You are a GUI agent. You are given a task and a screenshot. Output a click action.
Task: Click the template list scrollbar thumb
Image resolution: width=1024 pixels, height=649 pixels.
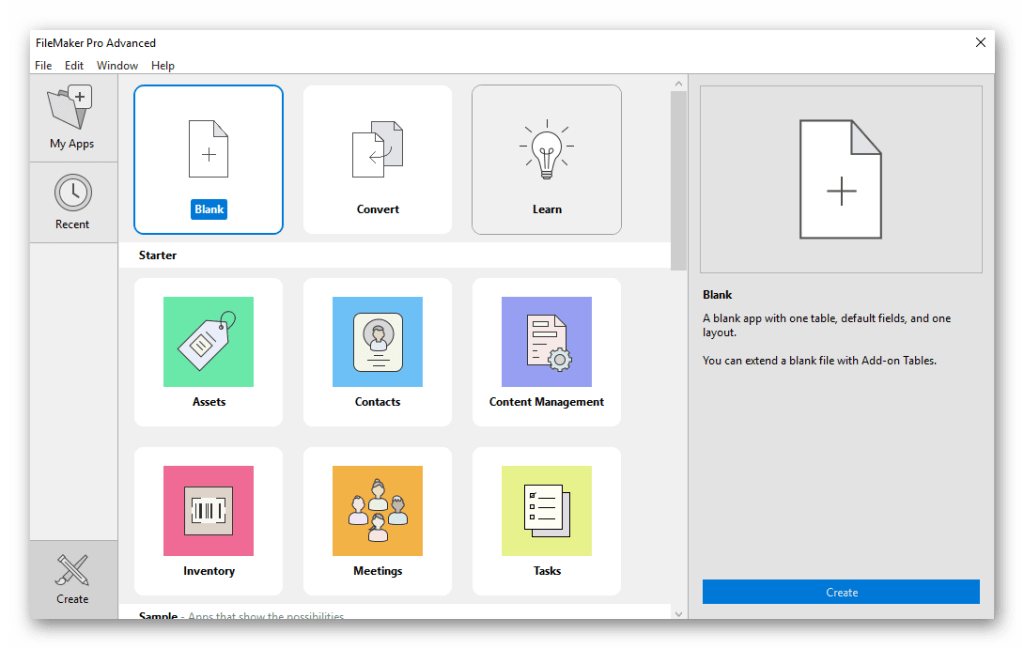679,180
